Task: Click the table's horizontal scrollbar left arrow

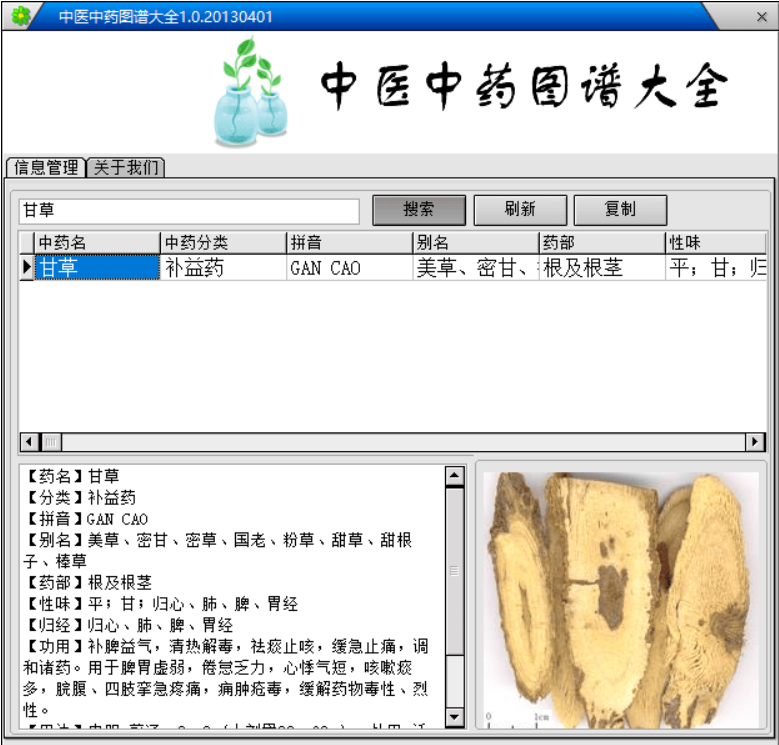Action: coord(29,442)
